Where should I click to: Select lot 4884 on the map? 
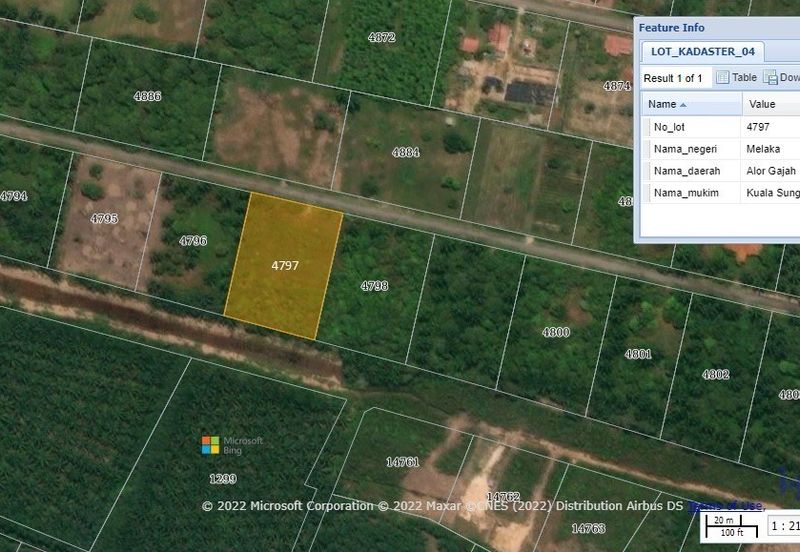click(406, 152)
